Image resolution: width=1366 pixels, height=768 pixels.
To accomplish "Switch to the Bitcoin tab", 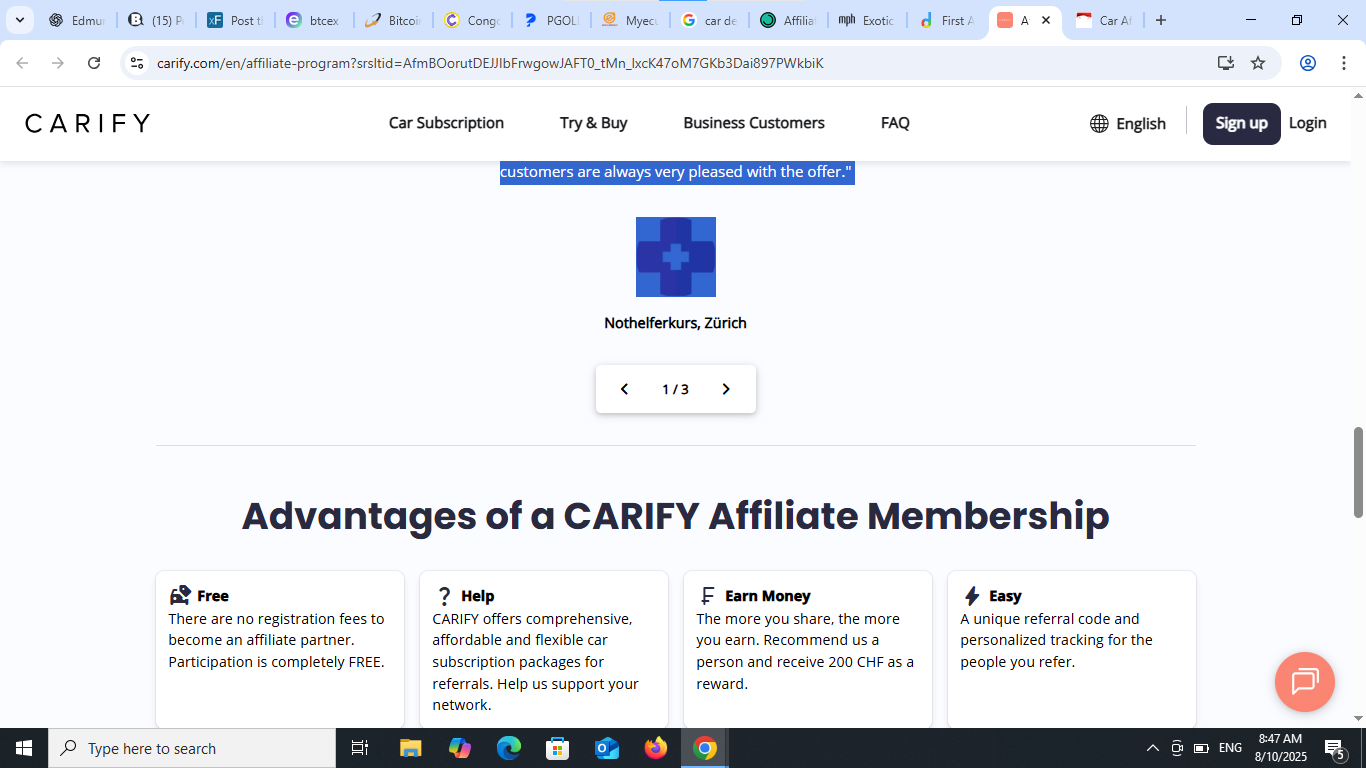I will 393,20.
